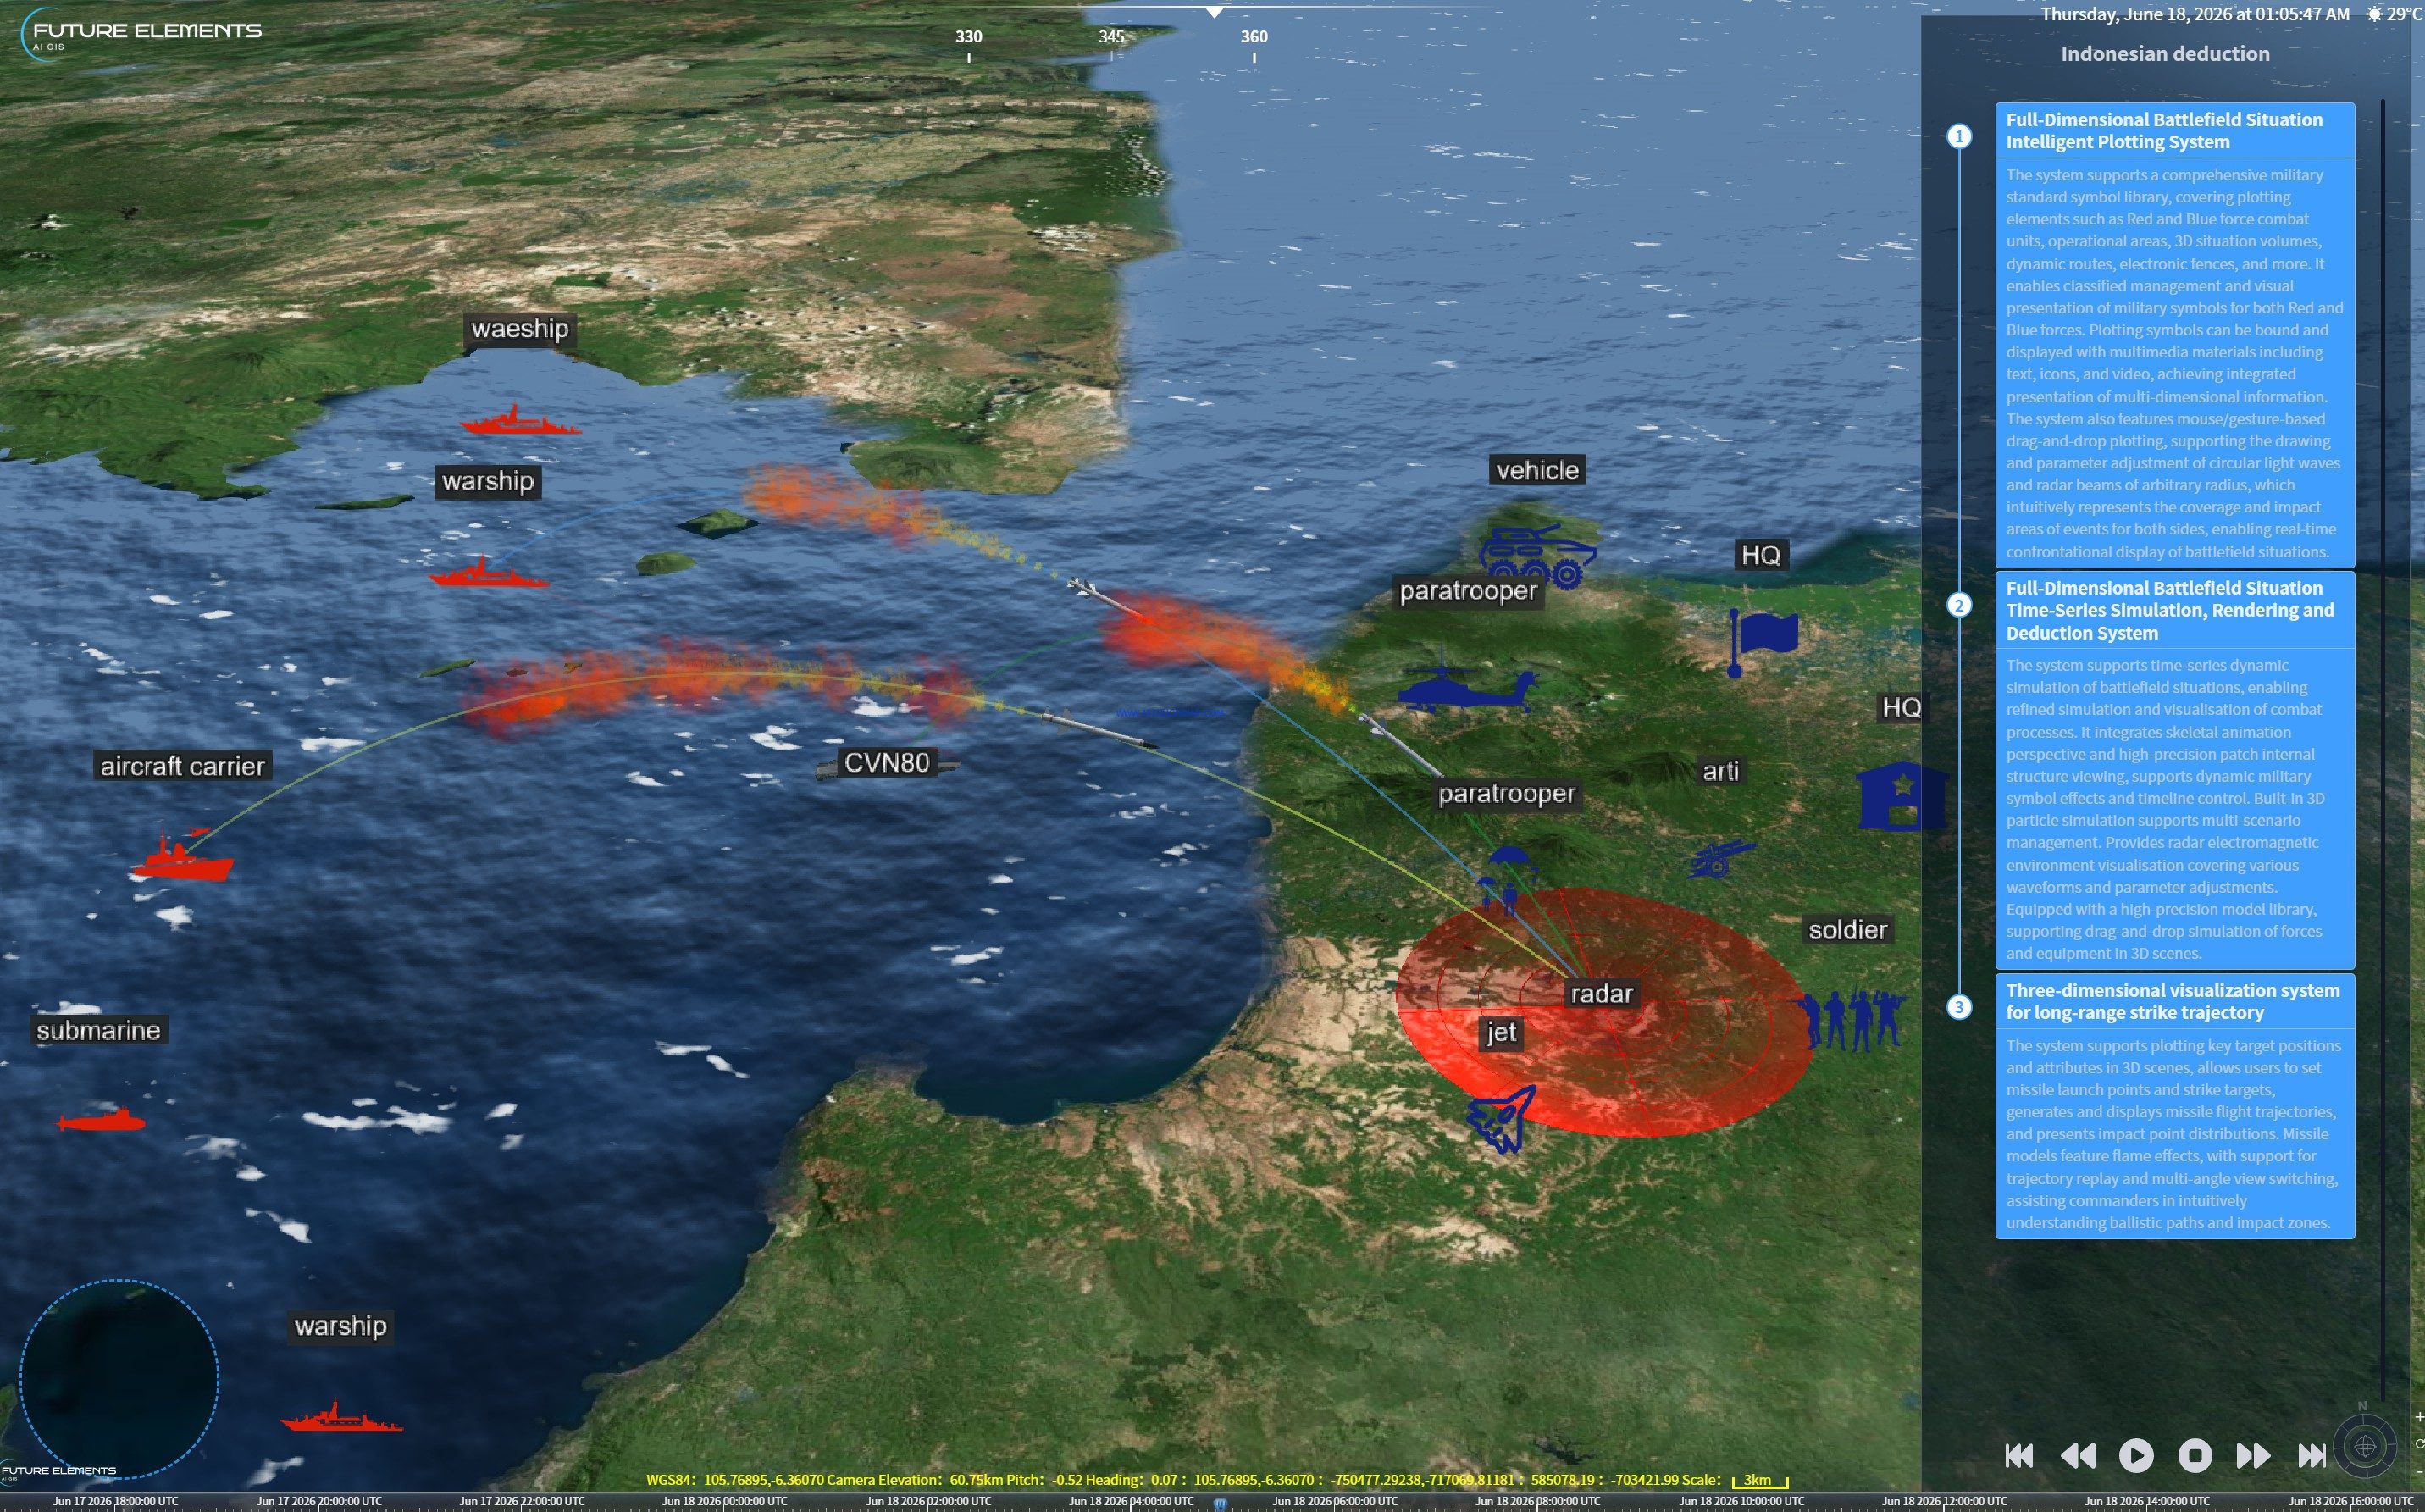
Task: Click the 'jet' map label
Action: coord(1502,1032)
